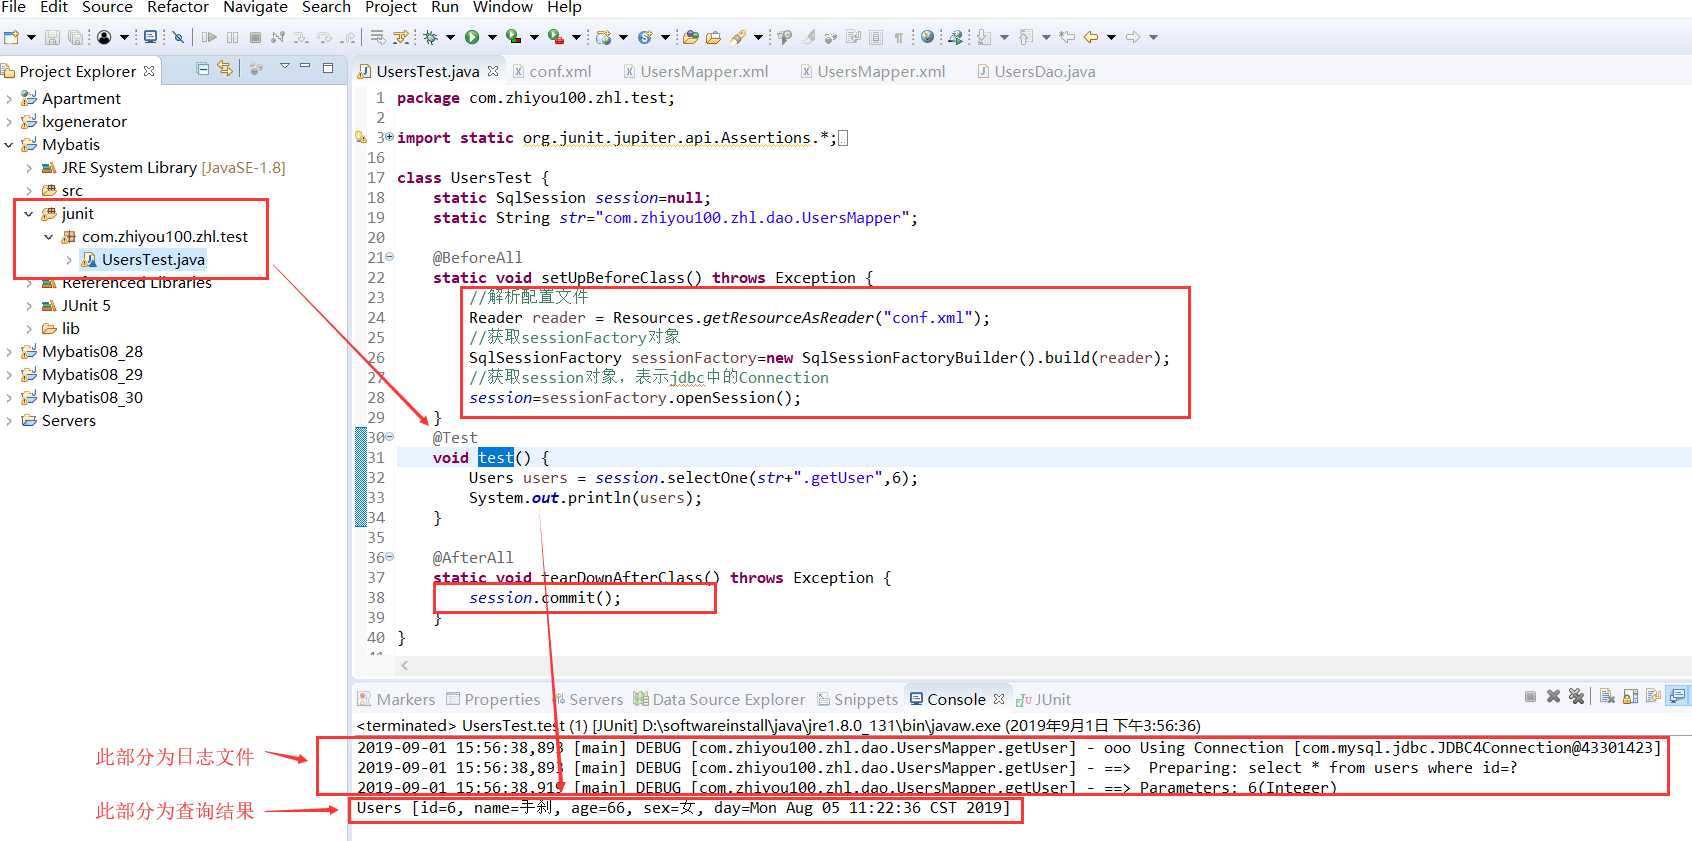The height and width of the screenshot is (841, 1692).
Task: Open the Snippets view tab
Action: [x=858, y=699]
